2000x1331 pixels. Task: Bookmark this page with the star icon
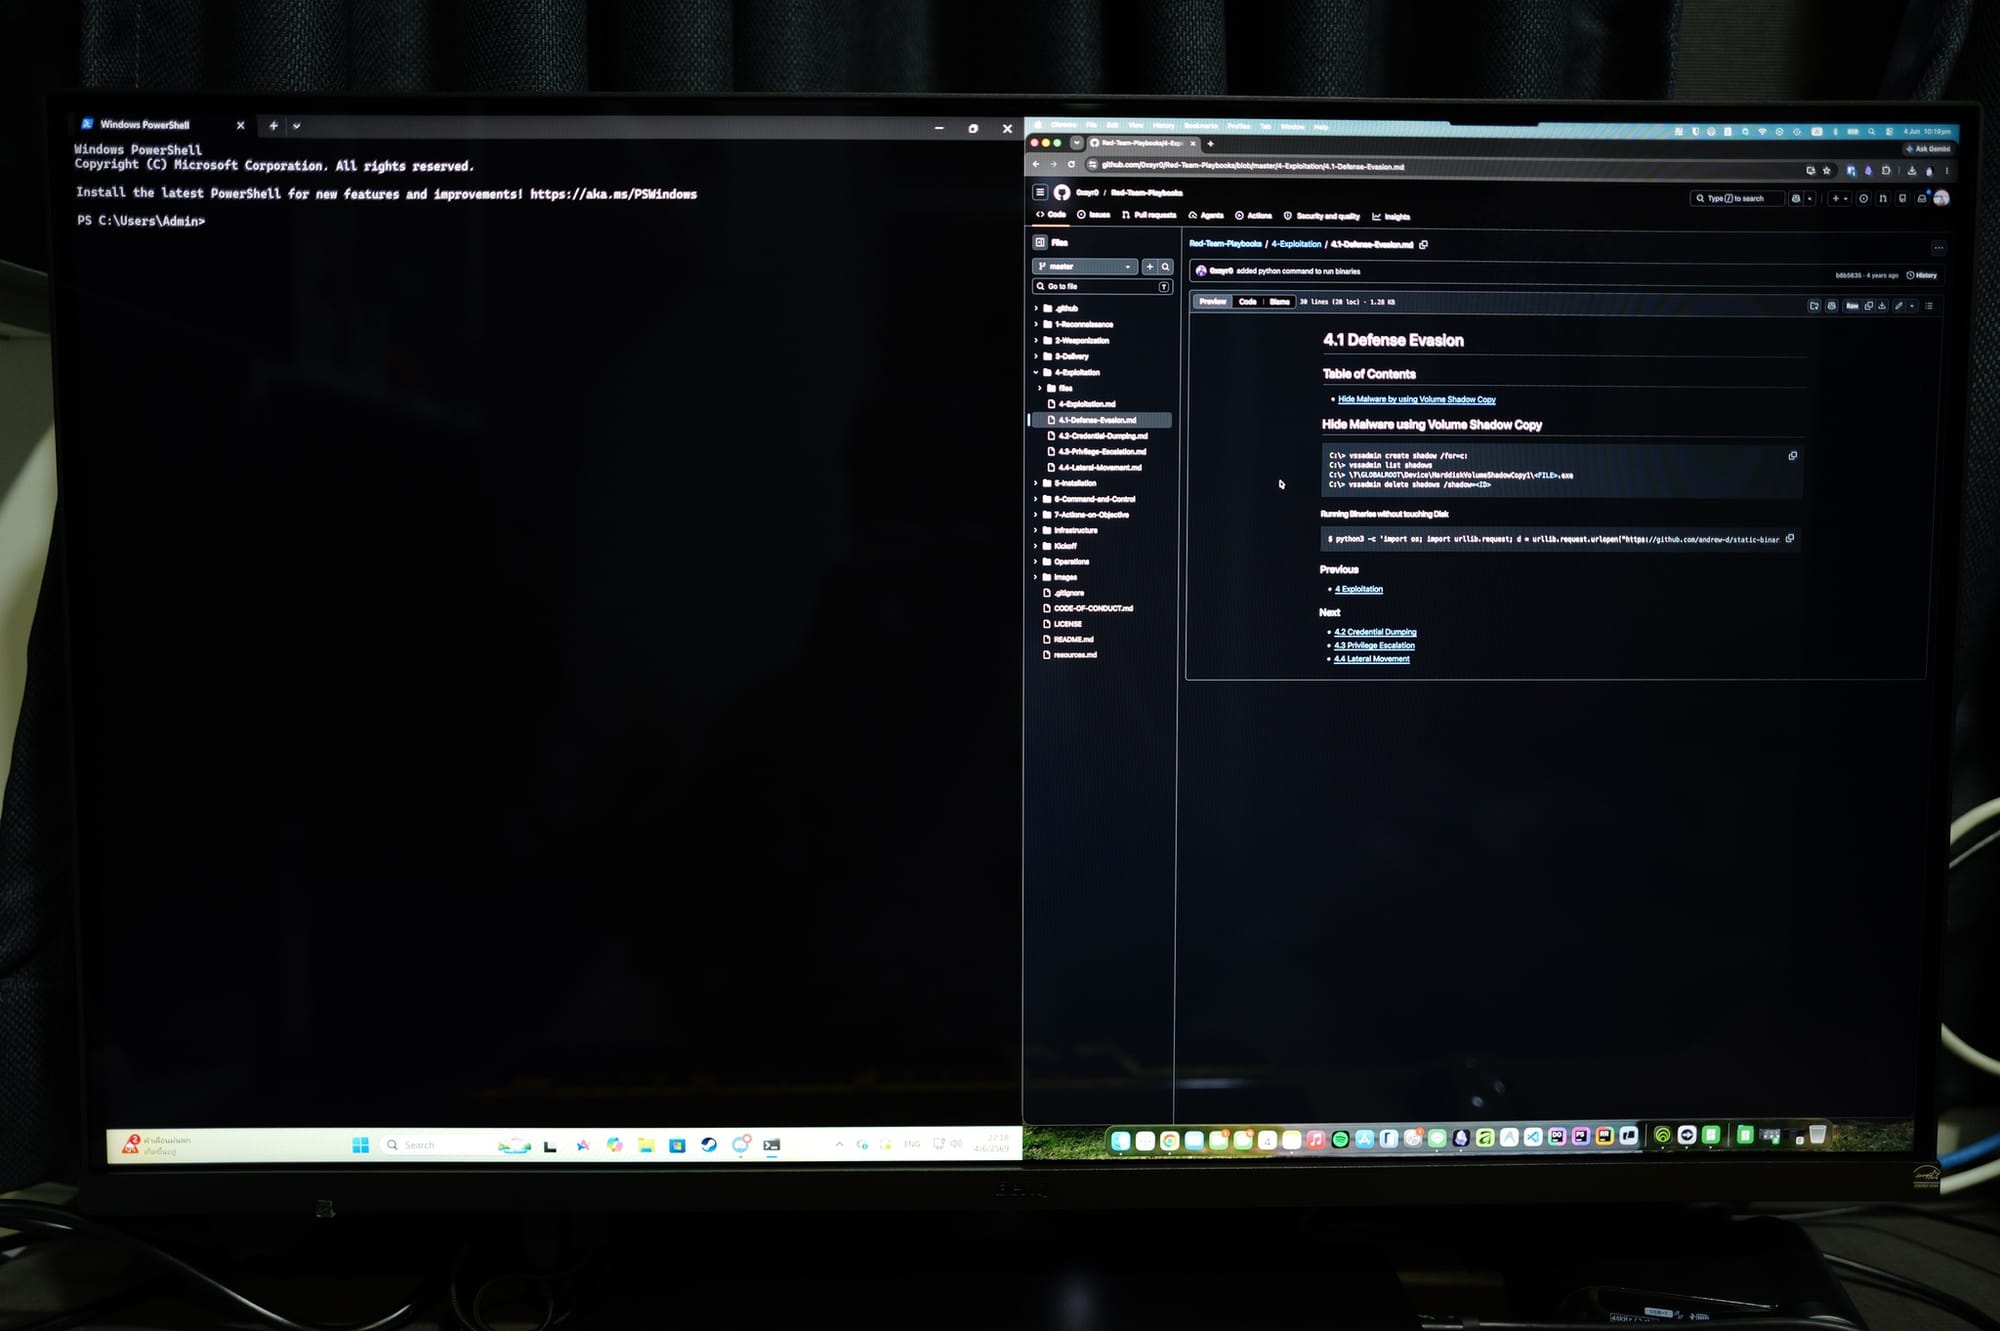click(1826, 171)
